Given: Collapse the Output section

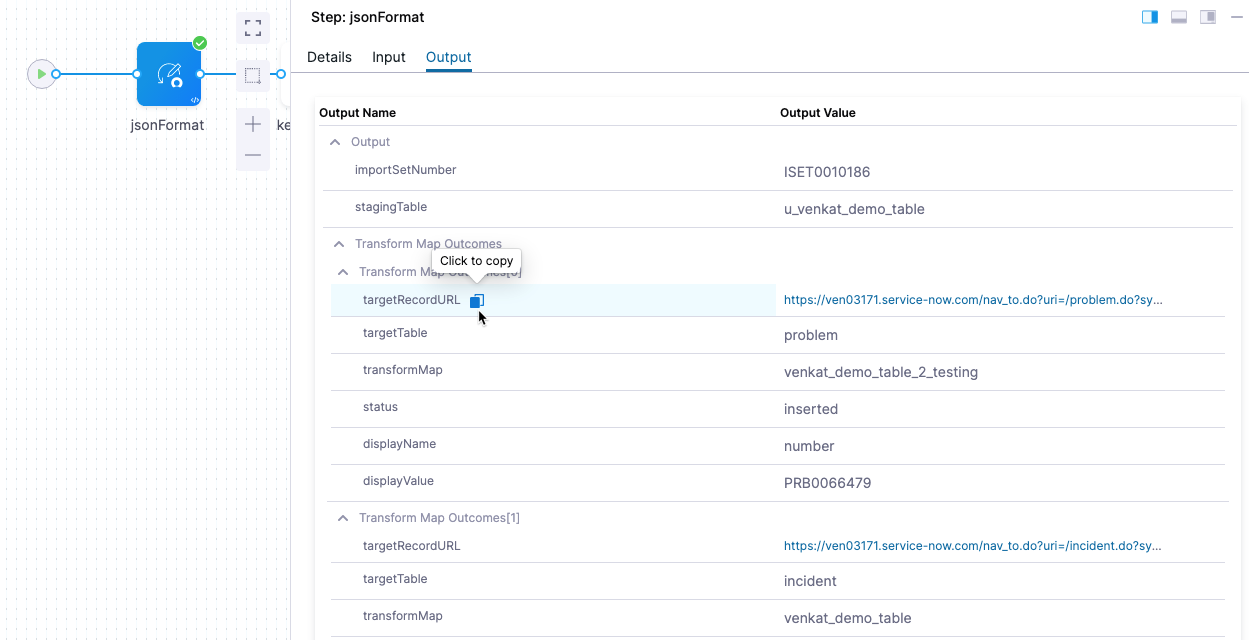Looking at the screenshot, I should 336,143.
